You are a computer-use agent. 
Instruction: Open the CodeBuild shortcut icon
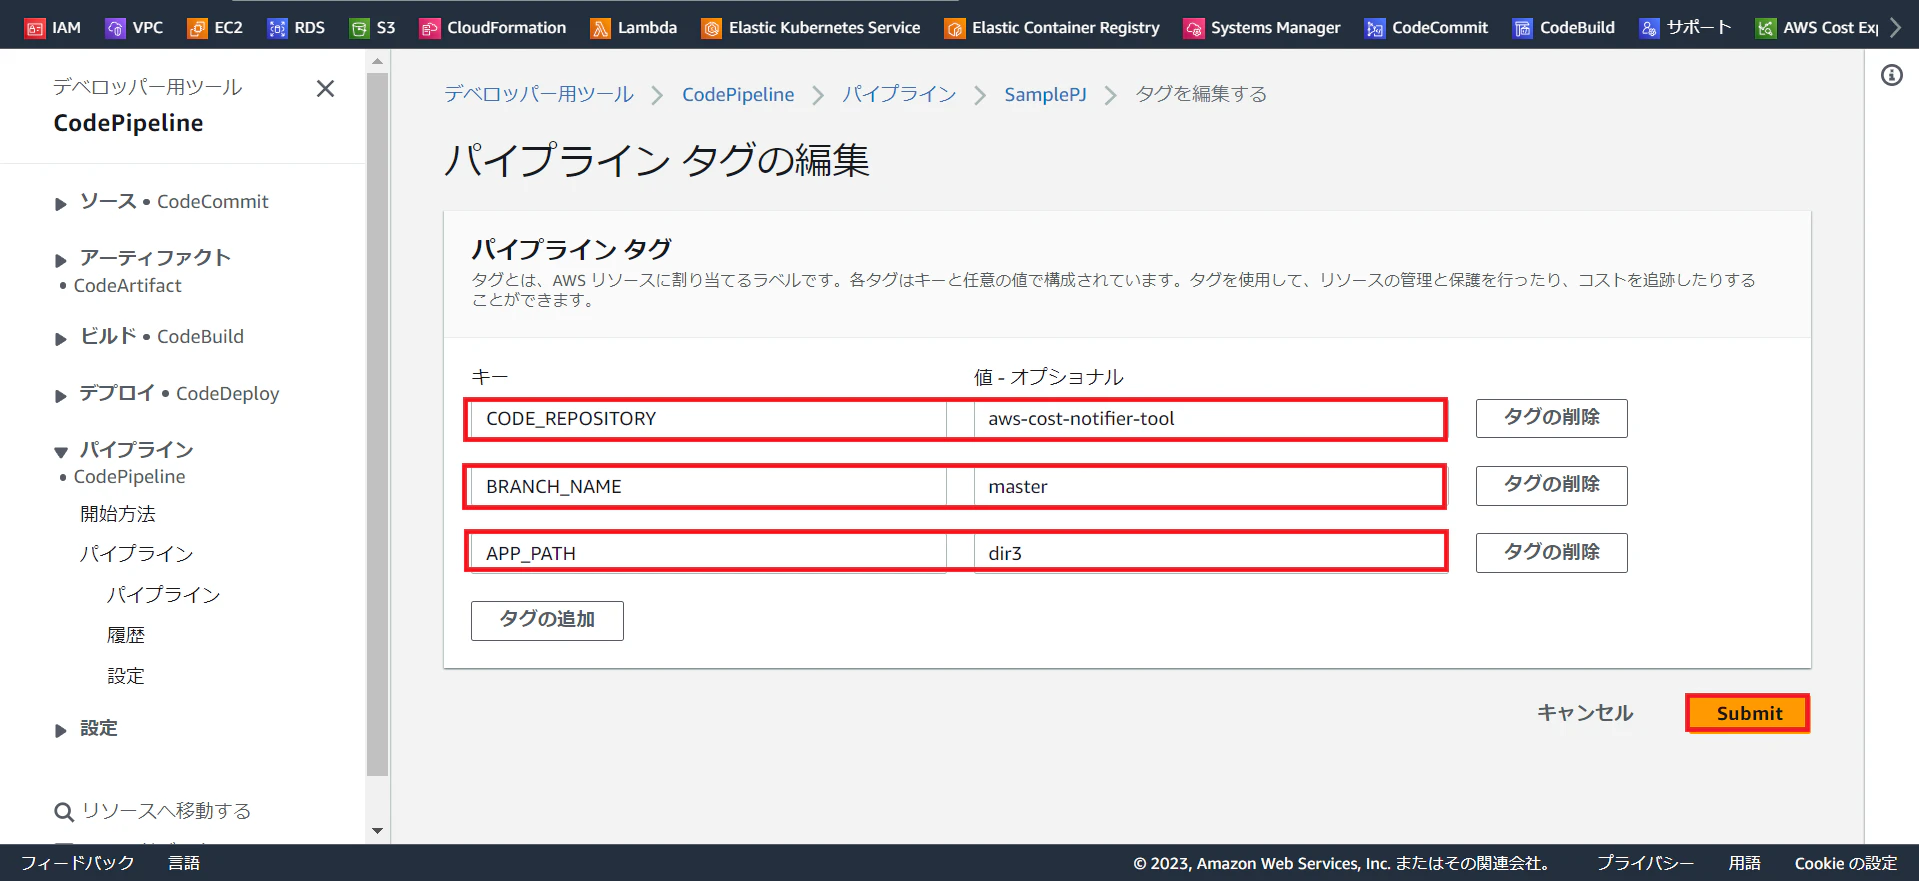(1523, 28)
